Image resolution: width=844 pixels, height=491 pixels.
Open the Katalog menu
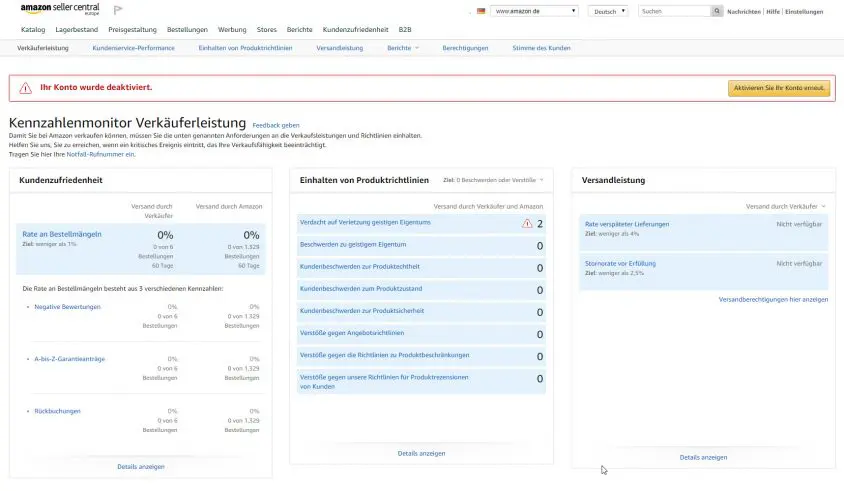33,30
